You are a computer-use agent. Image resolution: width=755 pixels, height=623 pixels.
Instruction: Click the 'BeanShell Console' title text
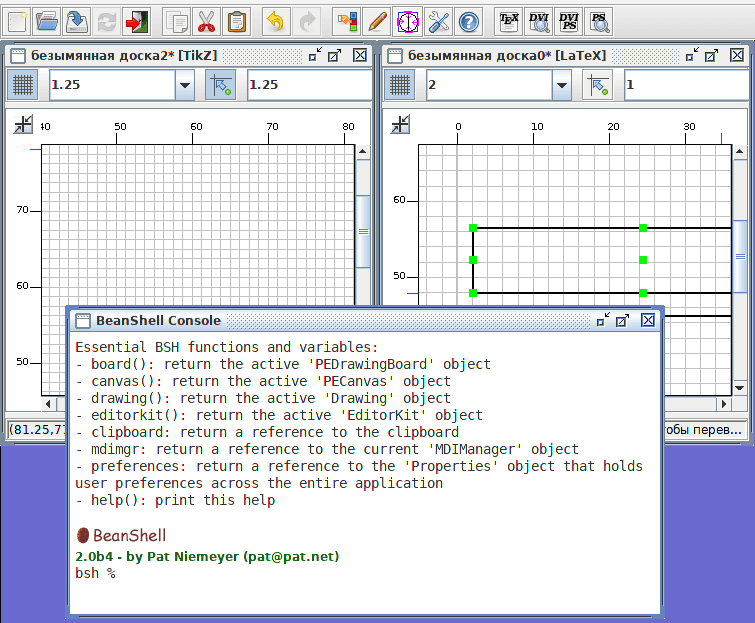tap(158, 321)
